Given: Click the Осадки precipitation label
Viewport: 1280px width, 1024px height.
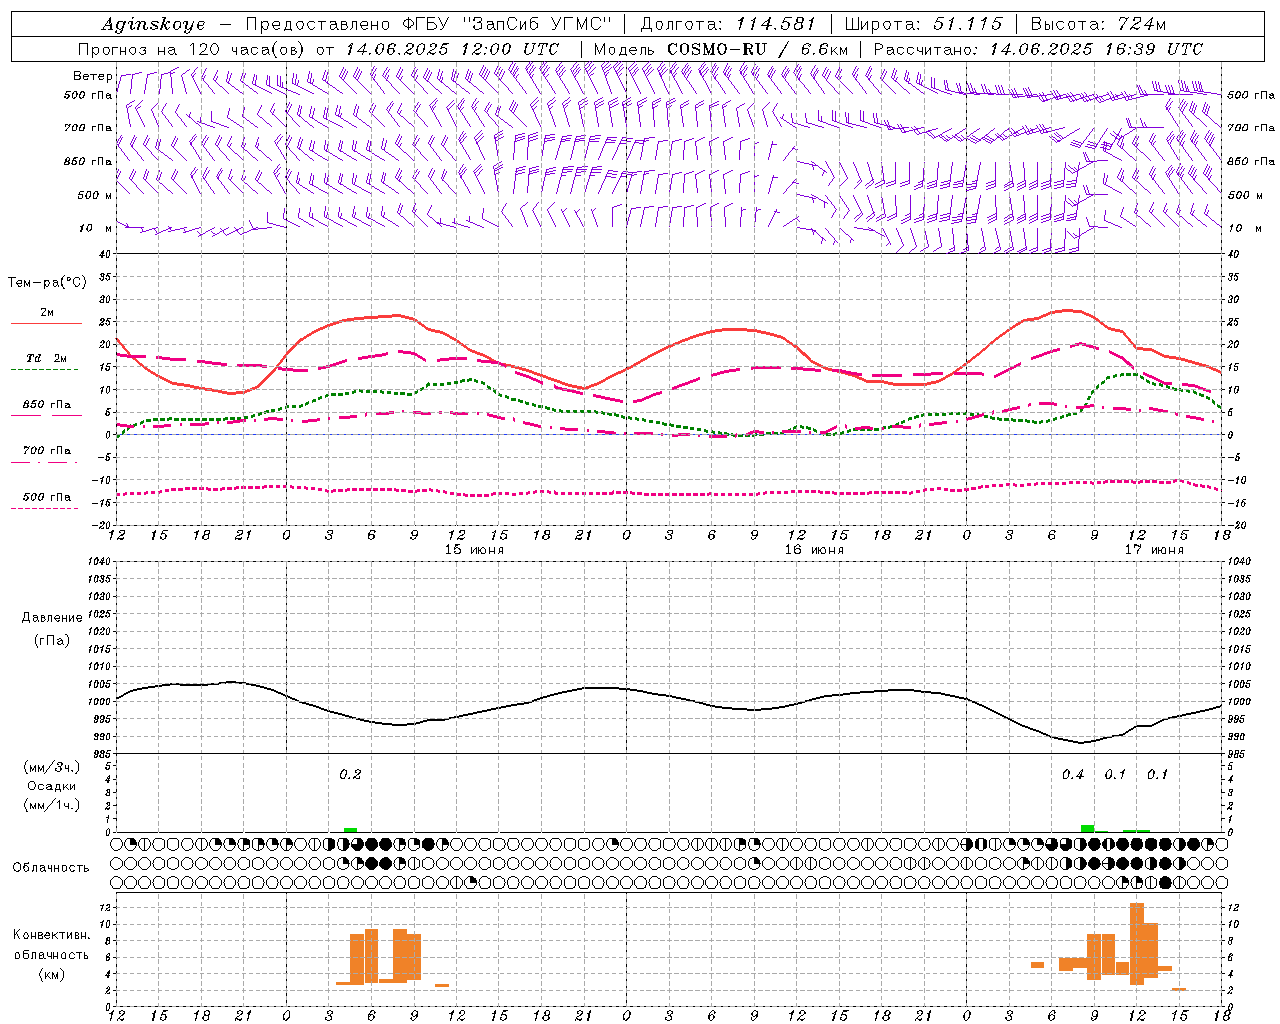Looking at the screenshot, I should coord(52,786).
